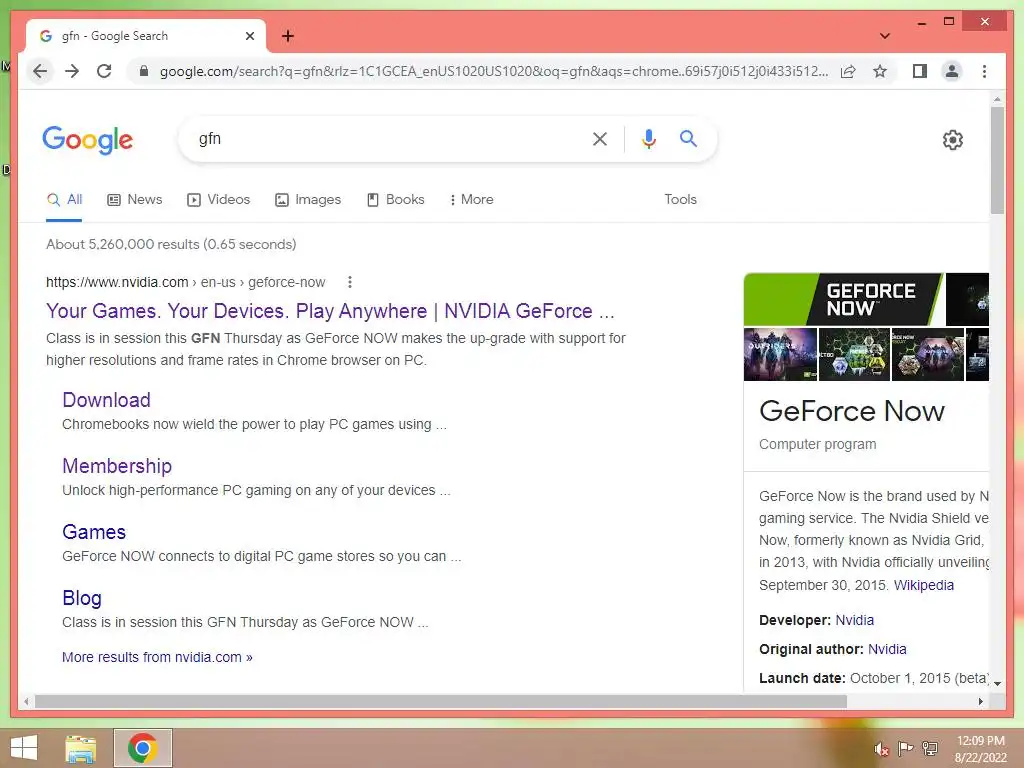Open Chrome's three-dot menu
1024x768 pixels.
(x=984, y=71)
